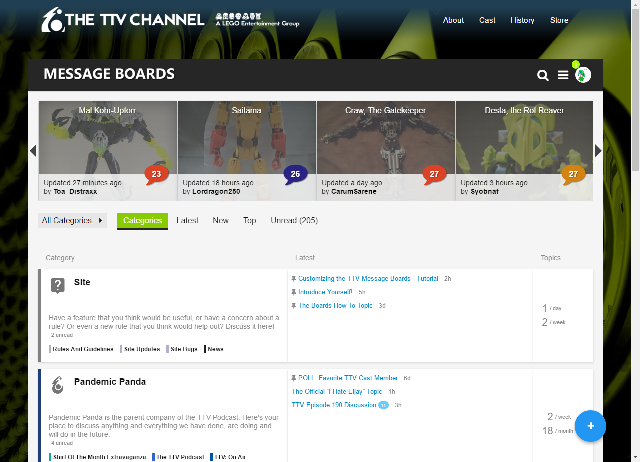The width and height of the screenshot is (640, 462).
Task: Open The TTV Podcast subcategory
Action: click(180, 457)
